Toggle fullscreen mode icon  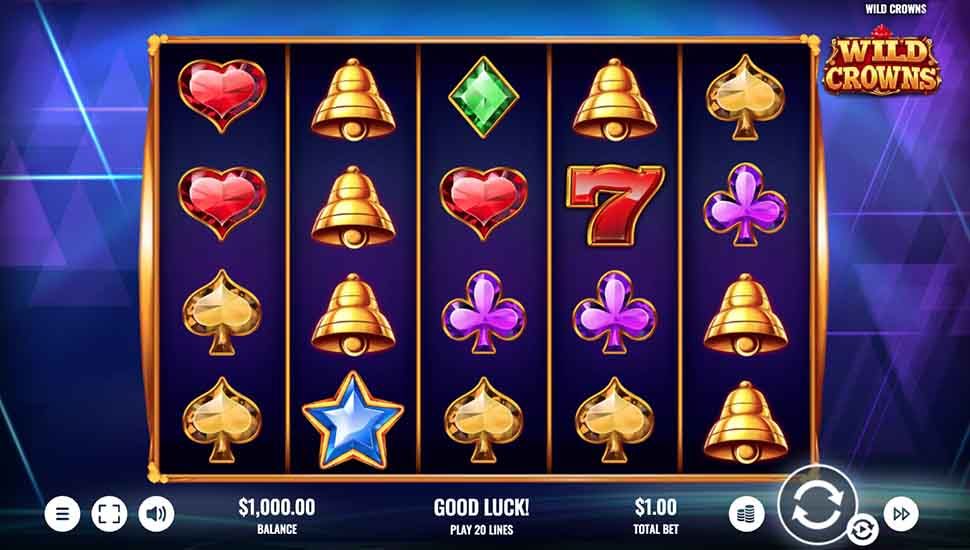click(109, 513)
